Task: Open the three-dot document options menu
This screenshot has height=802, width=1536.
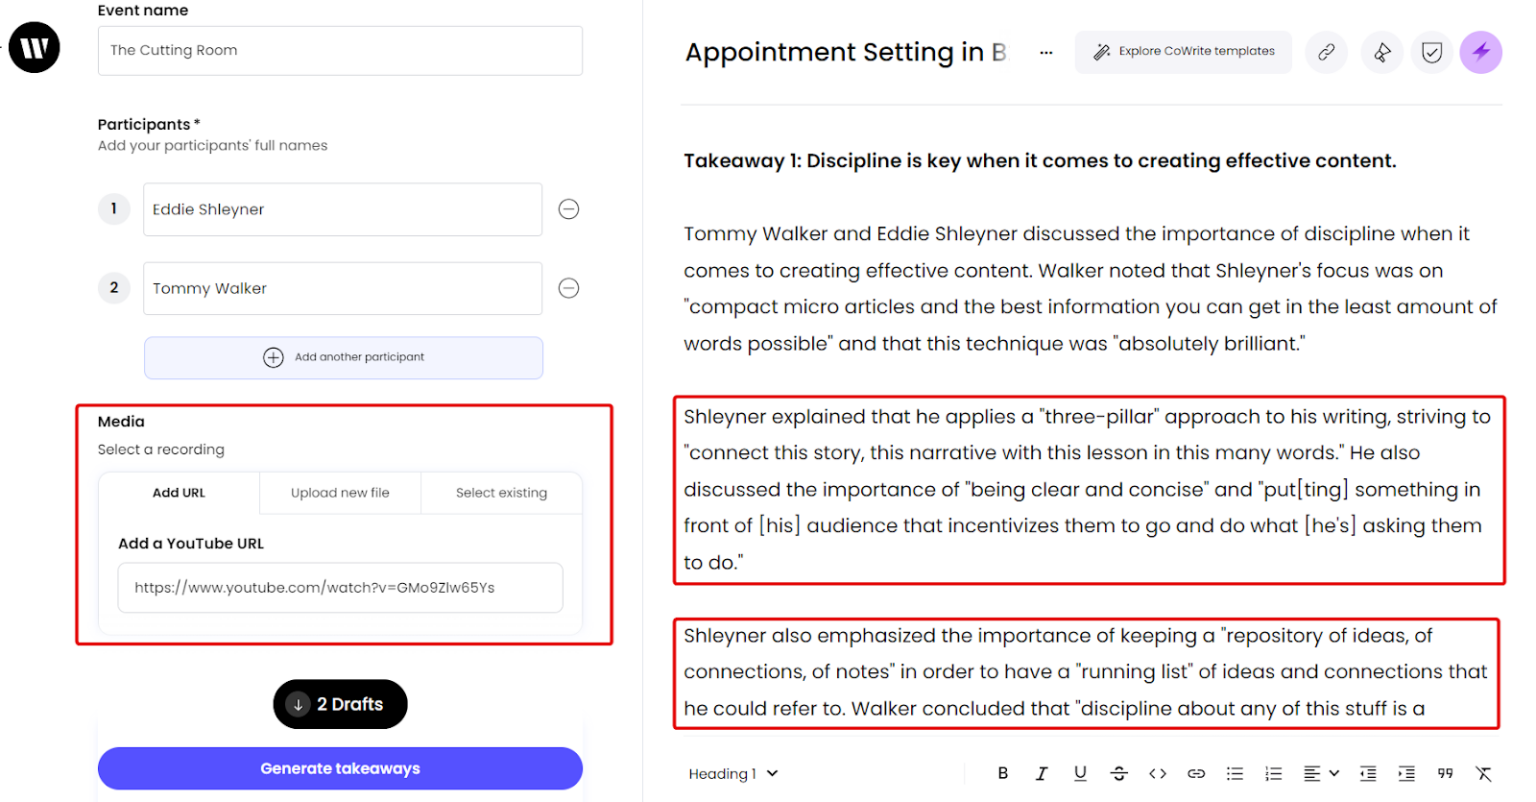Action: (x=1046, y=52)
